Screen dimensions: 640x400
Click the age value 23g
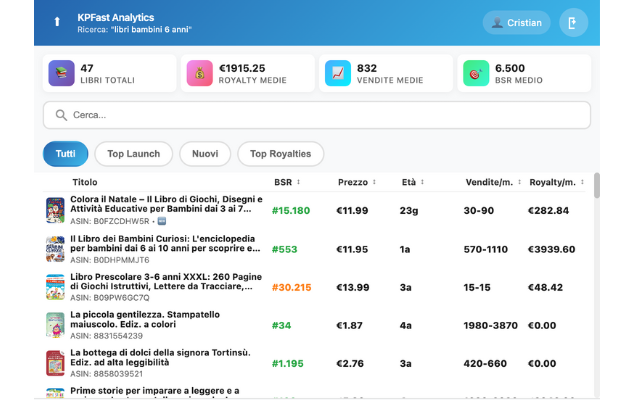[x=409, y=211]
